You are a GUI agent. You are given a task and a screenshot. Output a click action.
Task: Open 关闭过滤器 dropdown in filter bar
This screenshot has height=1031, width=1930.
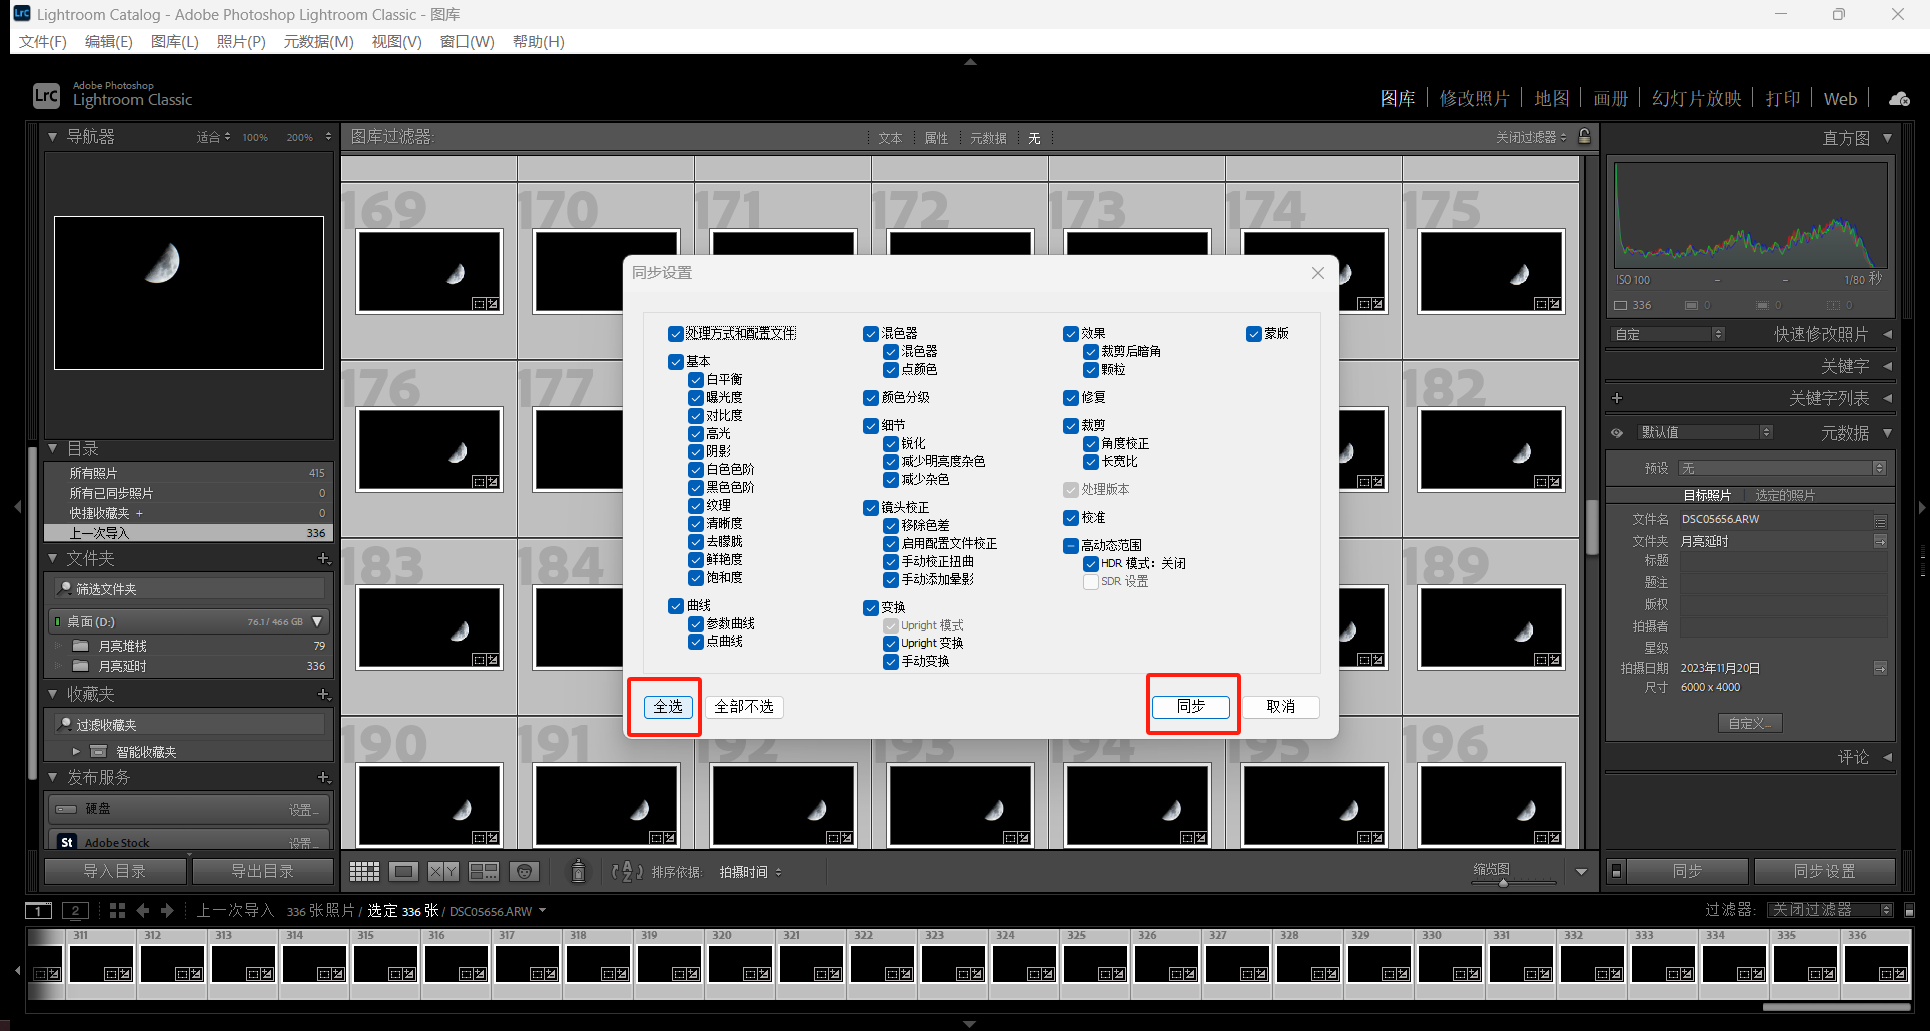(x=1531, y=137)
